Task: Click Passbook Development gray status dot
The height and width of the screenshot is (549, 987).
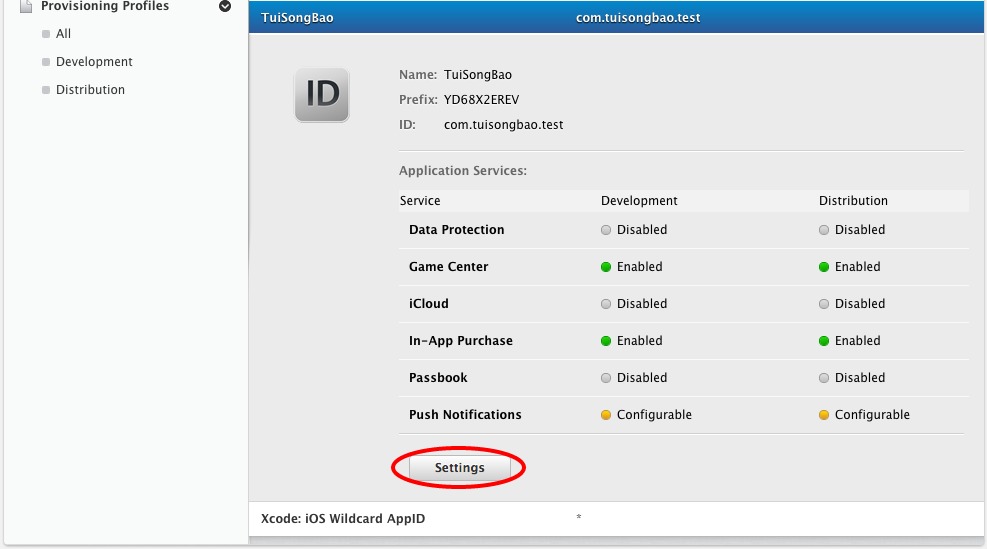Action: click(x=606, y=378)
